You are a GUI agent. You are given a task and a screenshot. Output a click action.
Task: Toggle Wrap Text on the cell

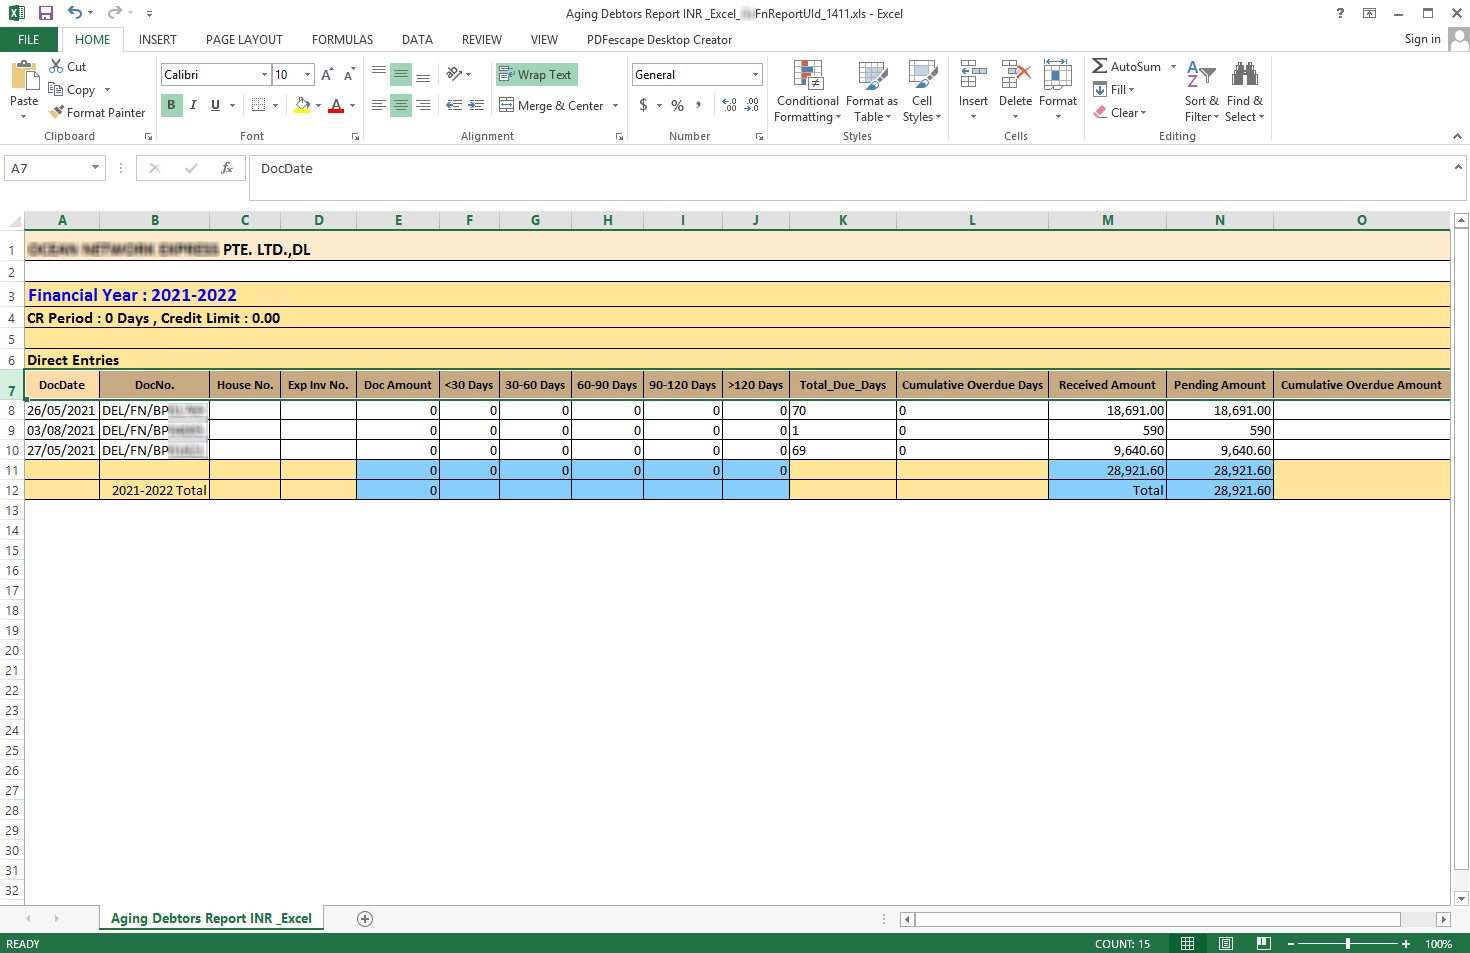point(536,75)
